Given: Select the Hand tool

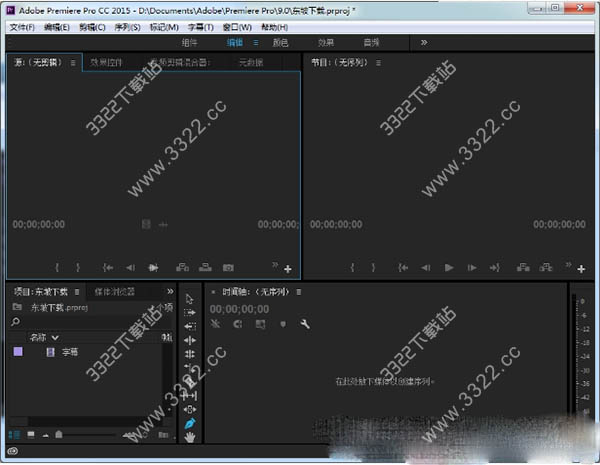Looking at the screenshot, I should click(190, 438).
